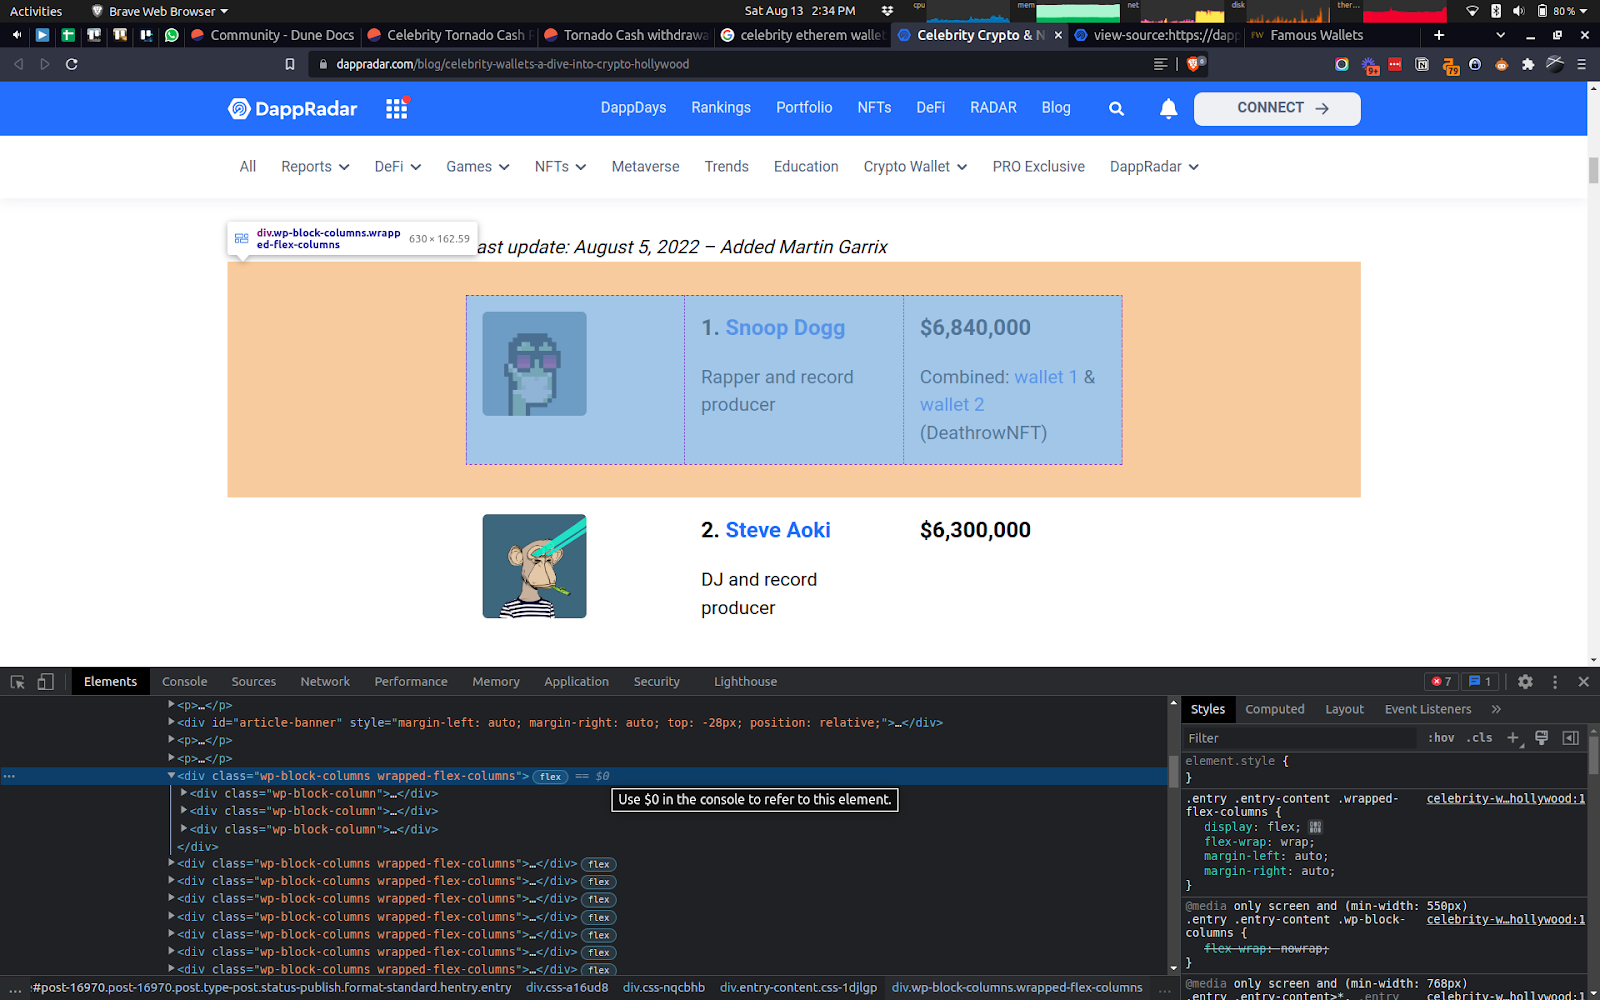Open DevTools settings gear

1525,682
